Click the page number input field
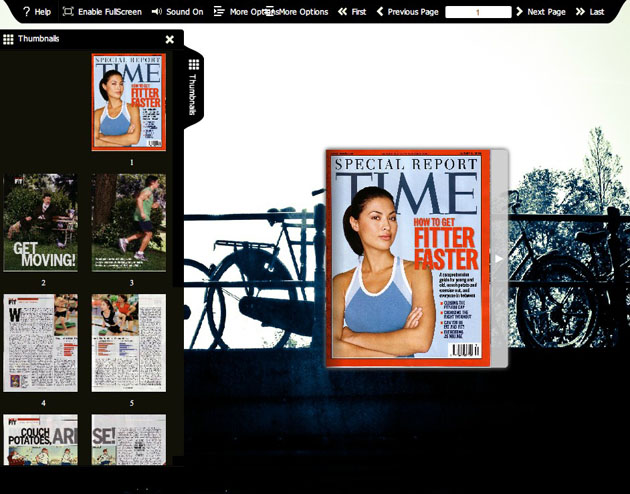 coord(478,12)
